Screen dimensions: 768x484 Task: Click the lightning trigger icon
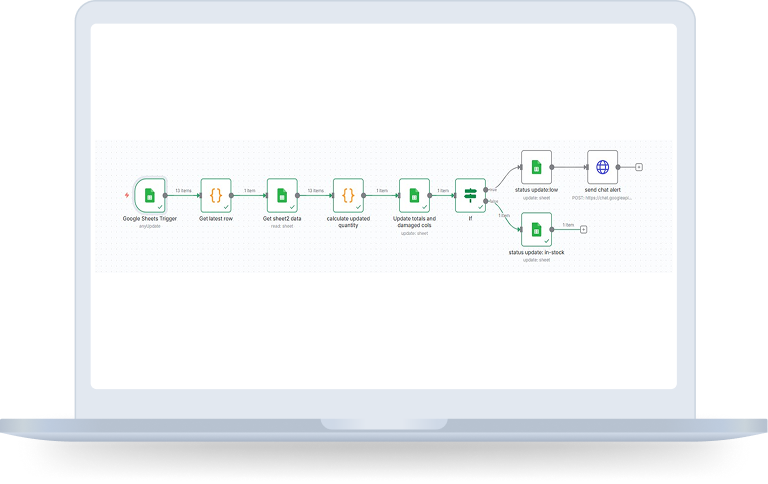pos(125,194)
